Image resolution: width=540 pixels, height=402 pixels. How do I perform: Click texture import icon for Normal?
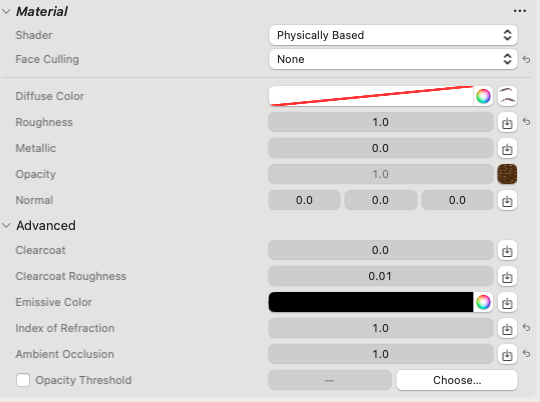507,200
